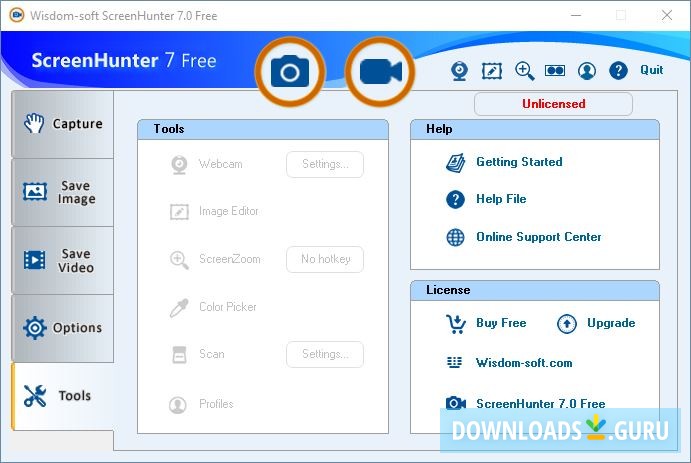
Task: Click the Scan label in Tools panel
Action: tap(212, 354)
